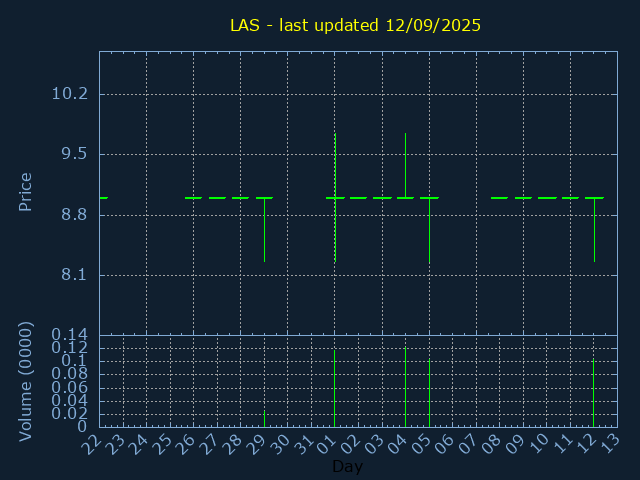Select the day 05 tick label
This screenshot has height=480, width=640.
pos(420,444)
